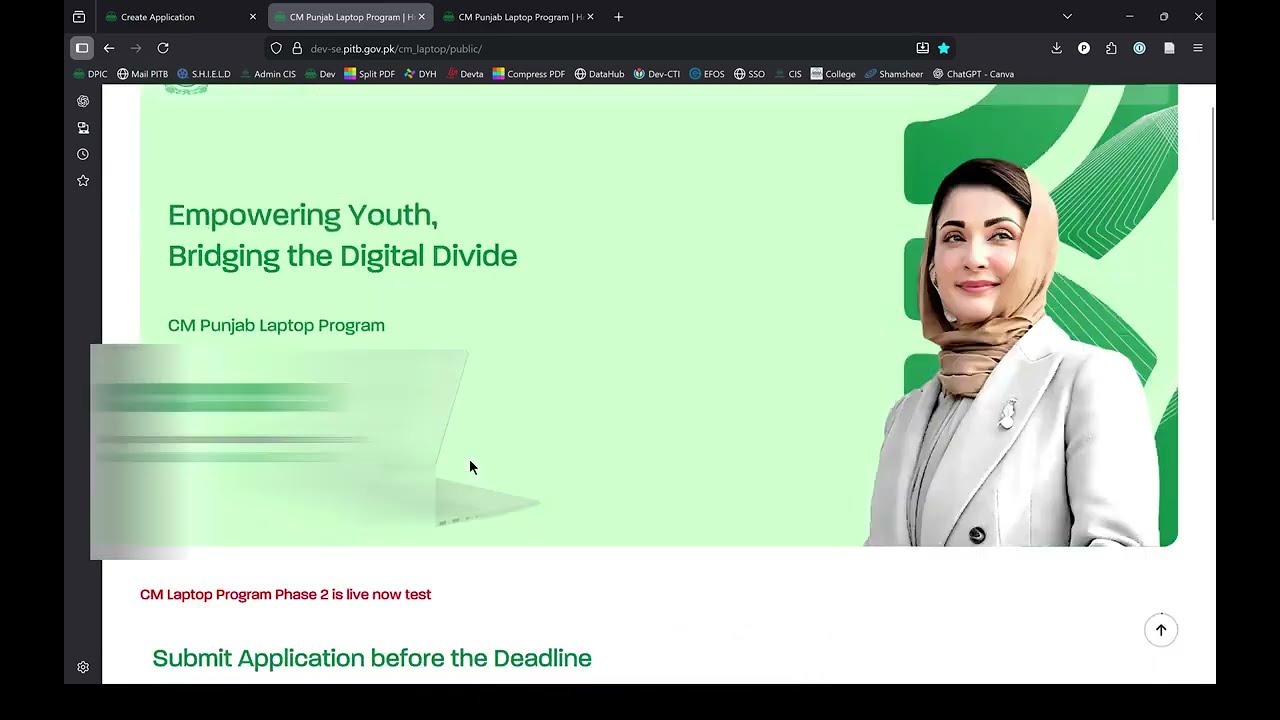Close the active CM Punjab Laptop tab

[421, 17]
